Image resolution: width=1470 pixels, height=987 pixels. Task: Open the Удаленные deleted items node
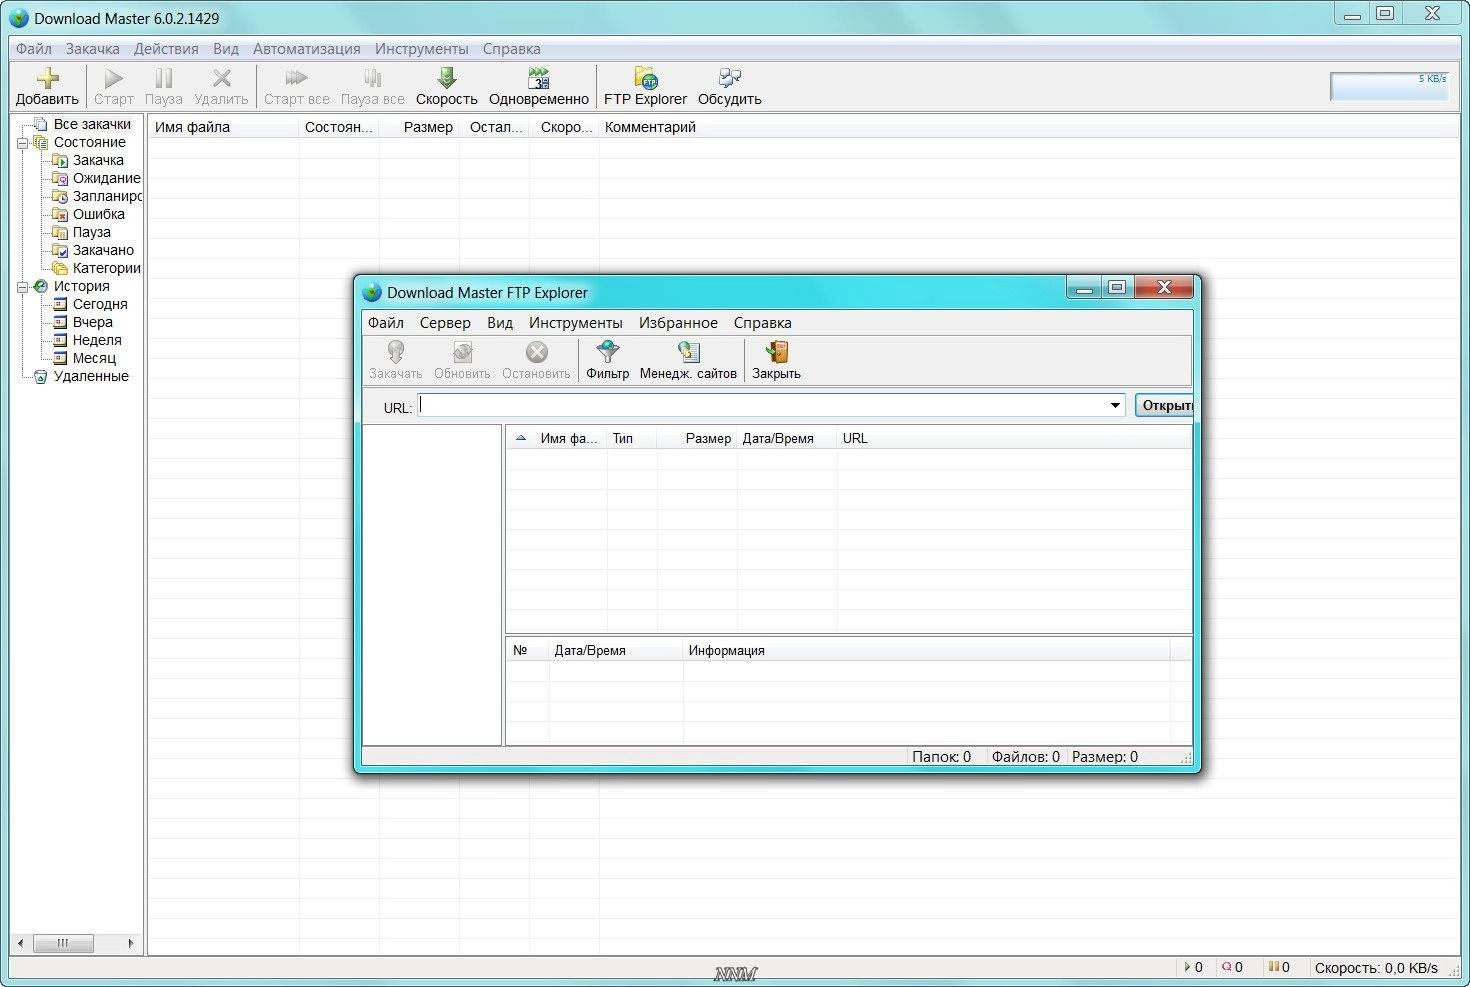coord(91,376)
